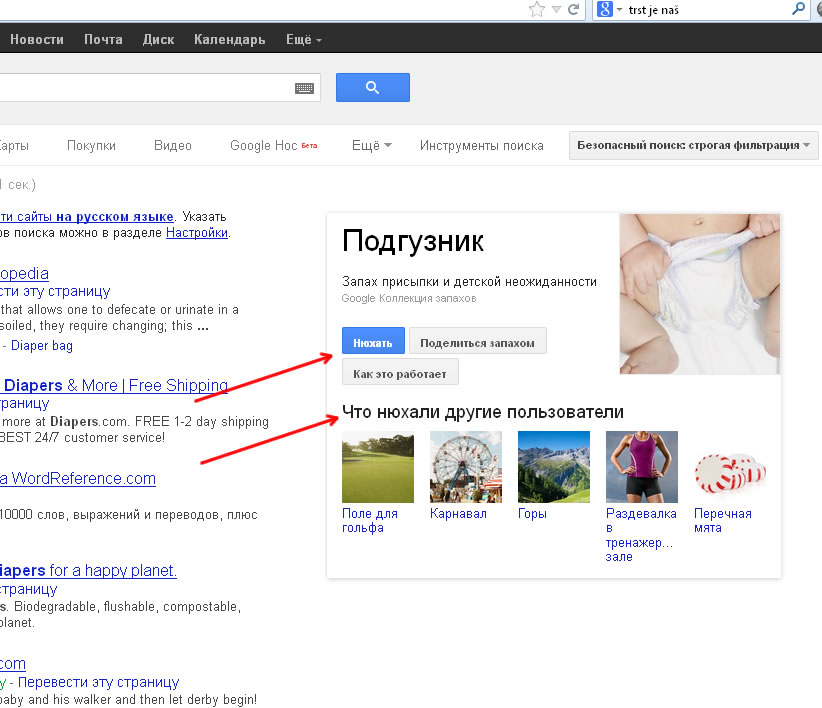Bookmark this page with the star icon
The height and width of the screenshot is (708, 822).
point(537,10)
